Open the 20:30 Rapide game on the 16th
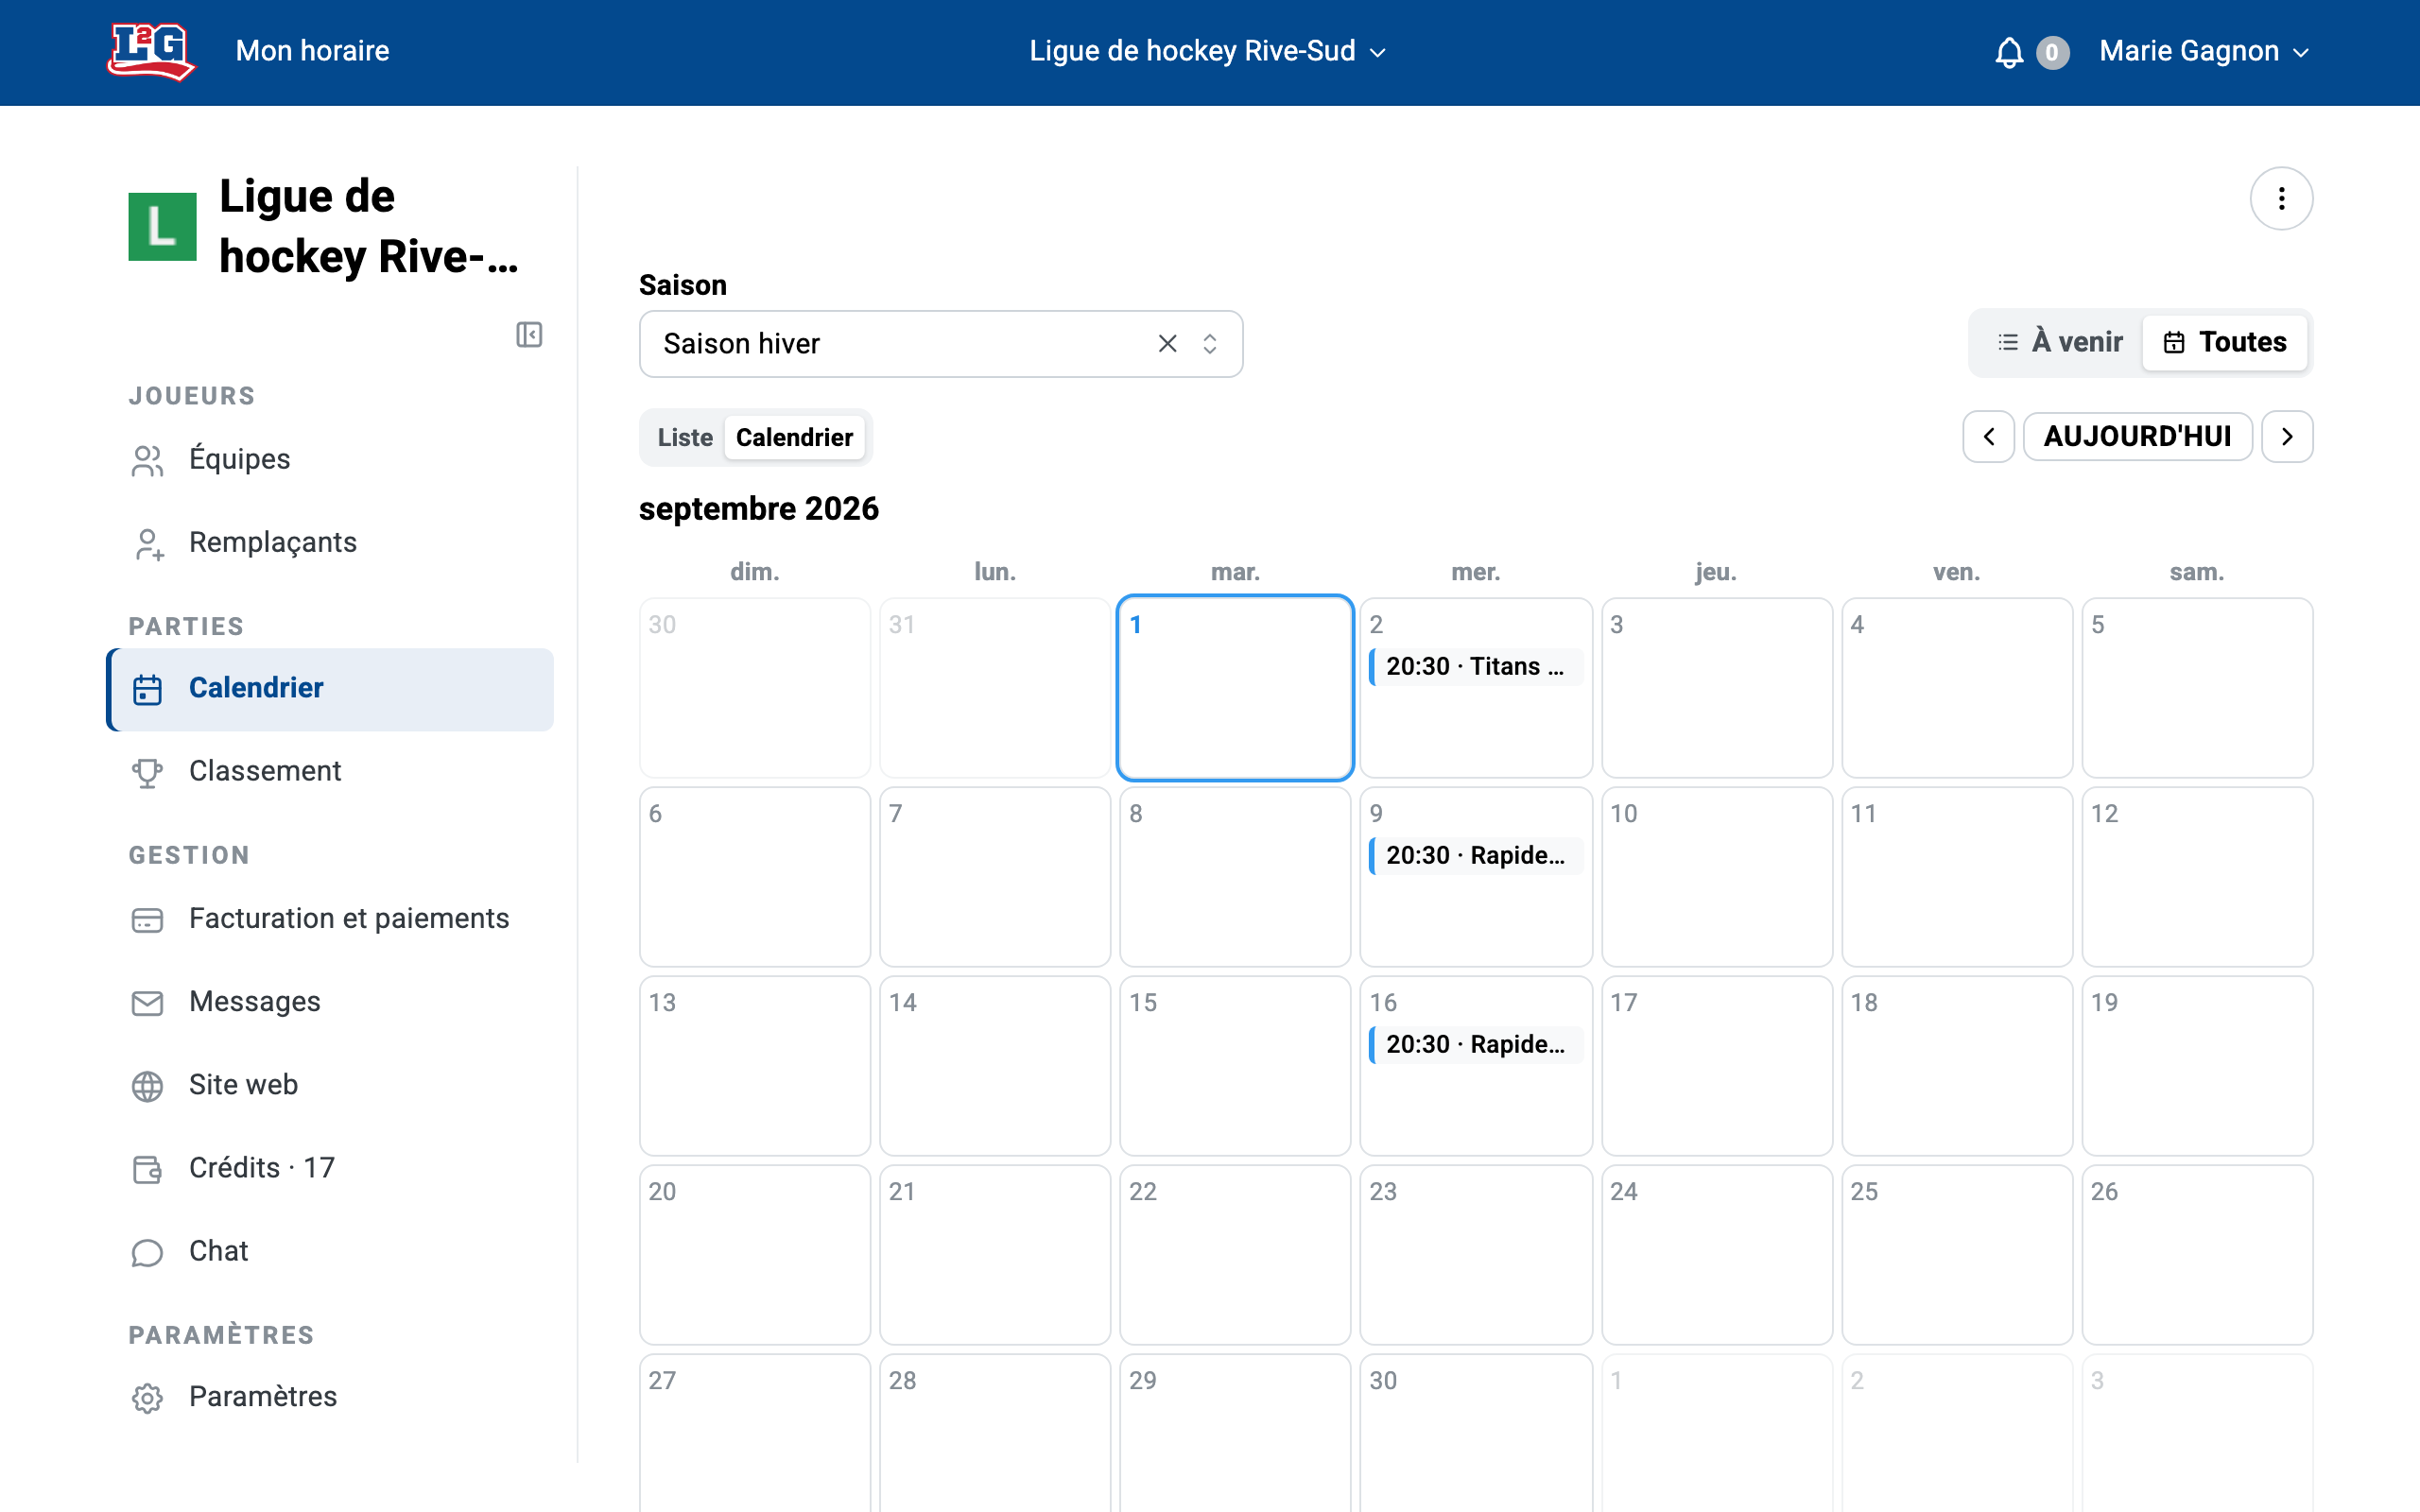 (x=1475, y=1045)
